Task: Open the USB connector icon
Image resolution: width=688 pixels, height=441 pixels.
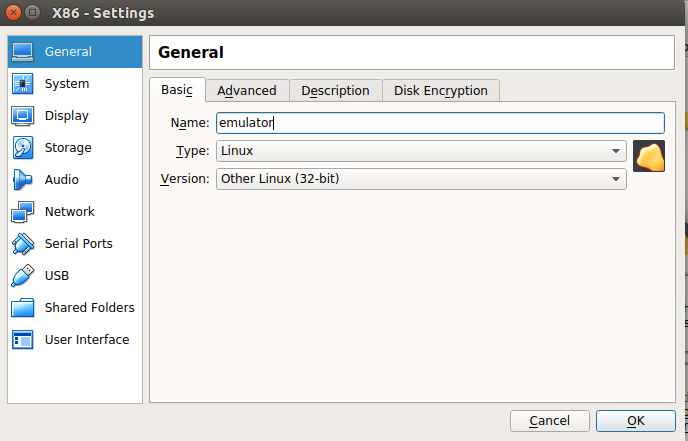Action: 23,276
